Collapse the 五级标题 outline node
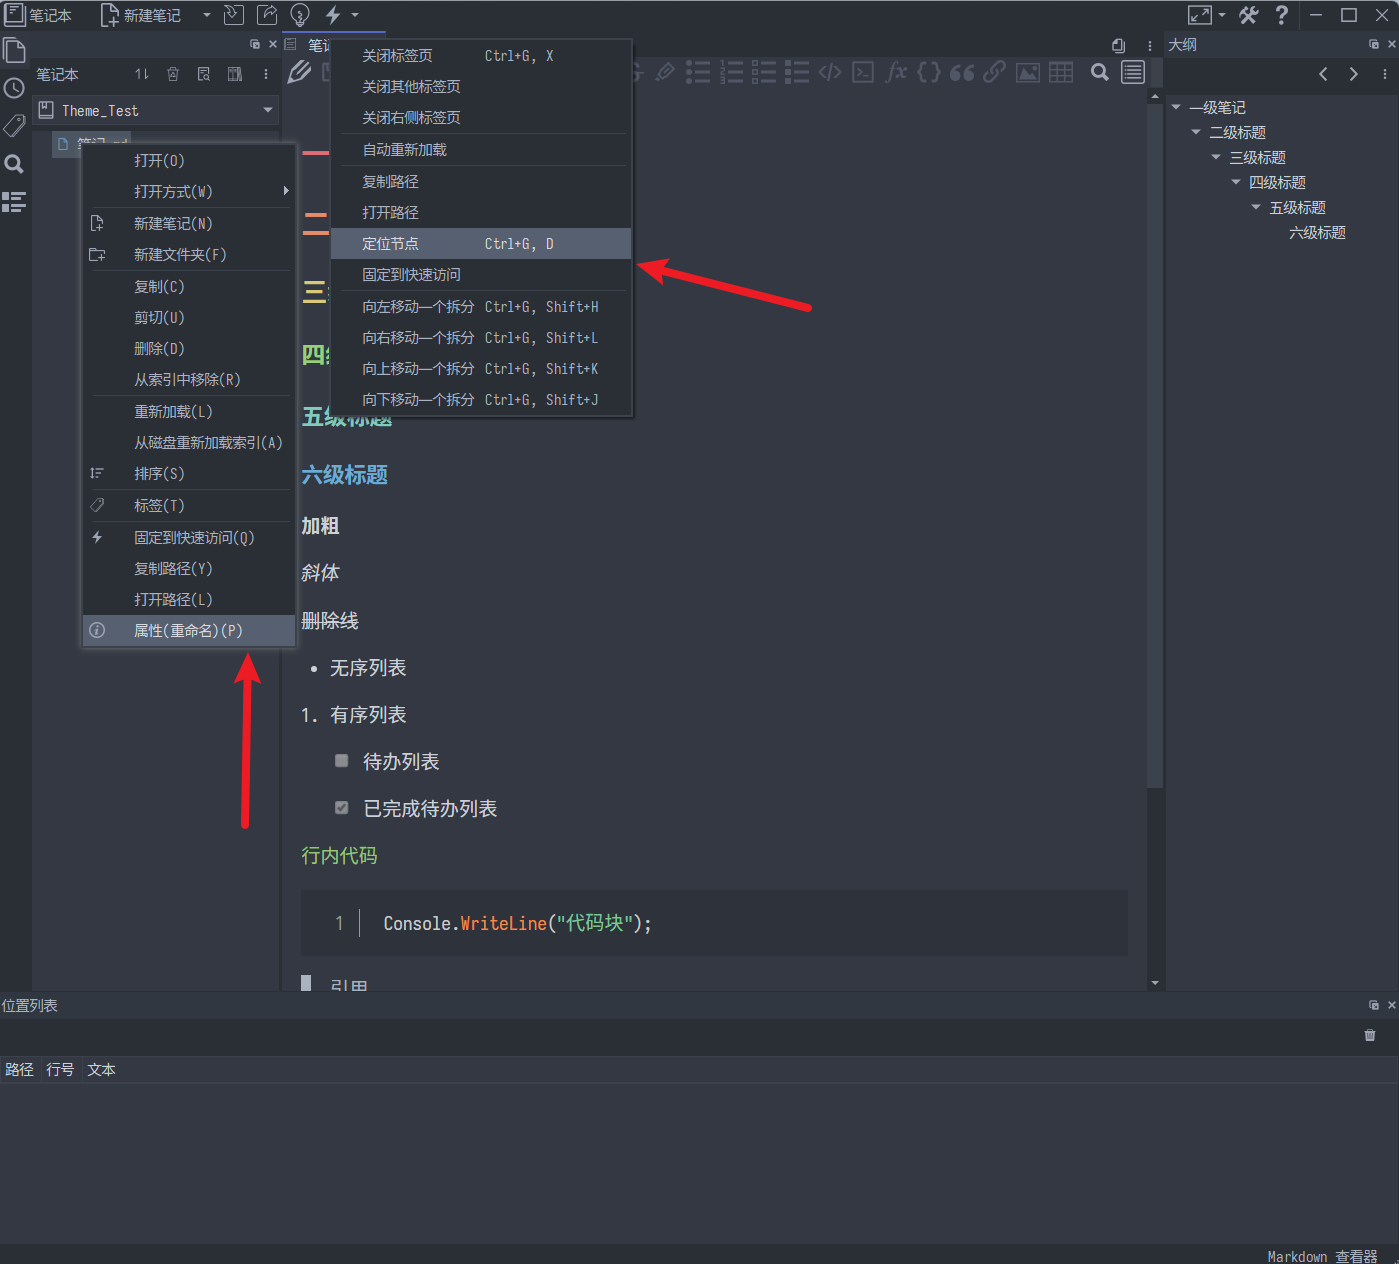1399x1264 pixels. (1257, 207)
